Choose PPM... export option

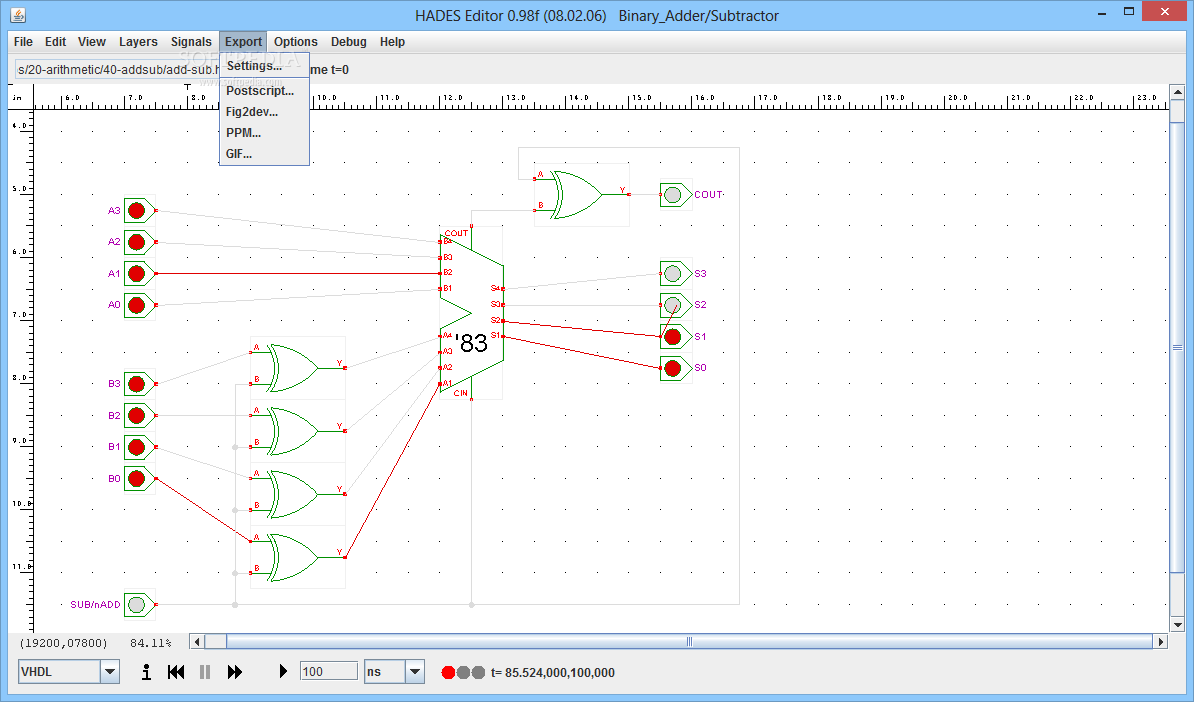[264, 132]
